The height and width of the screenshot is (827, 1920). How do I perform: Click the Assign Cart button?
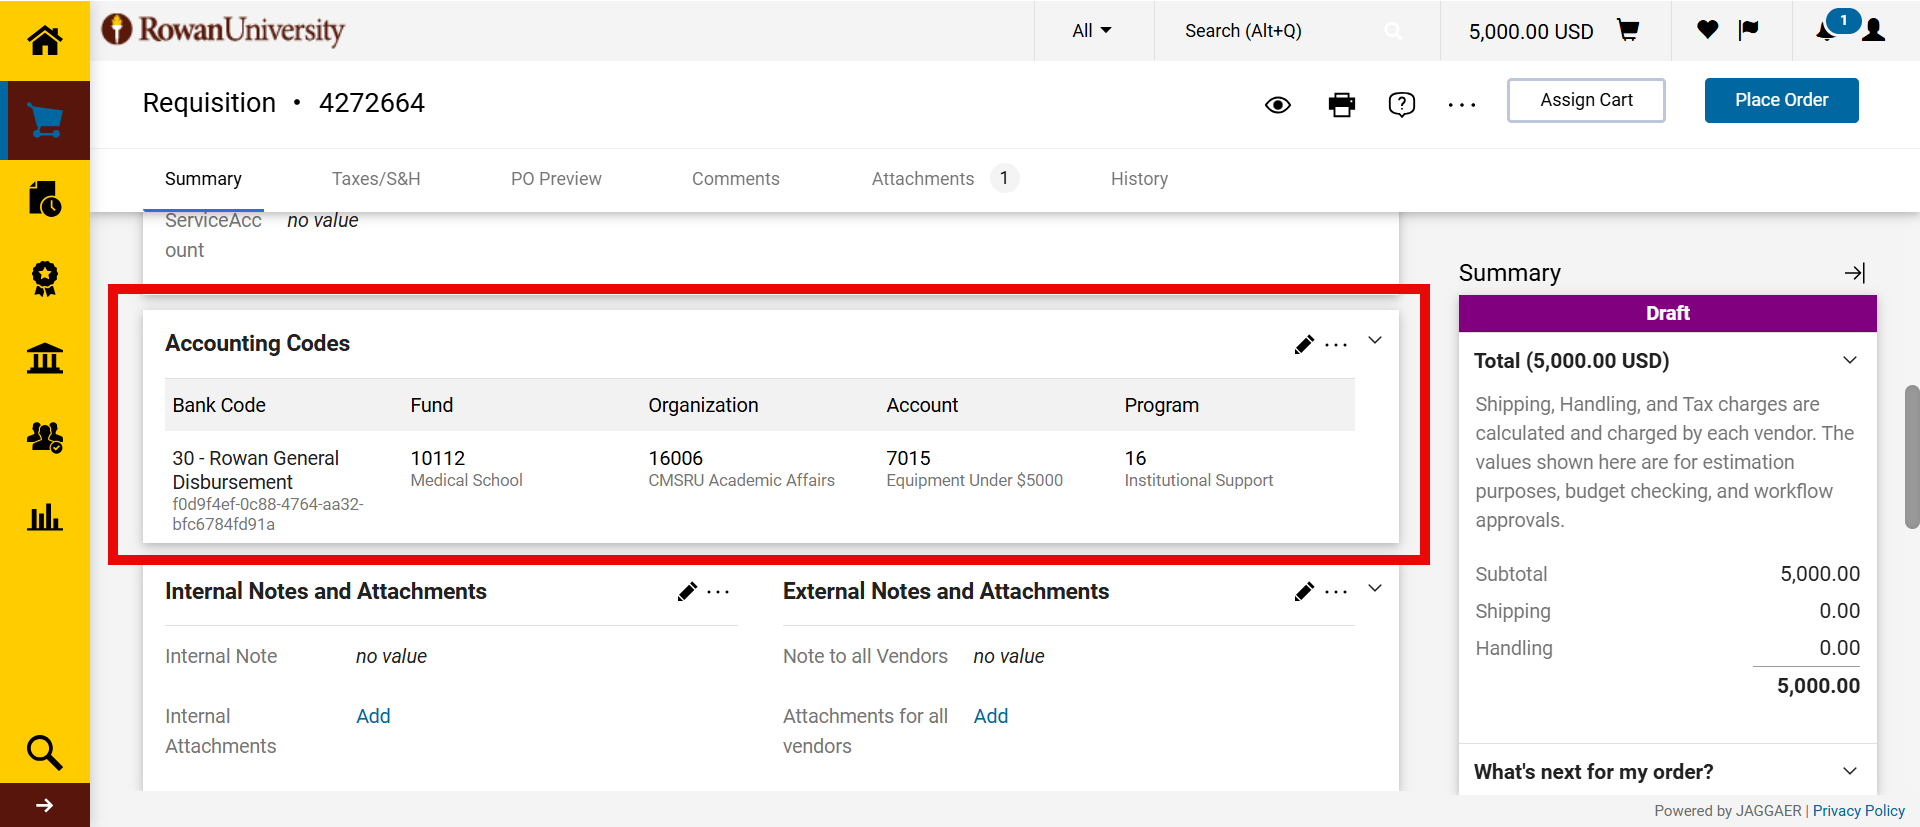coord(1585,100)
